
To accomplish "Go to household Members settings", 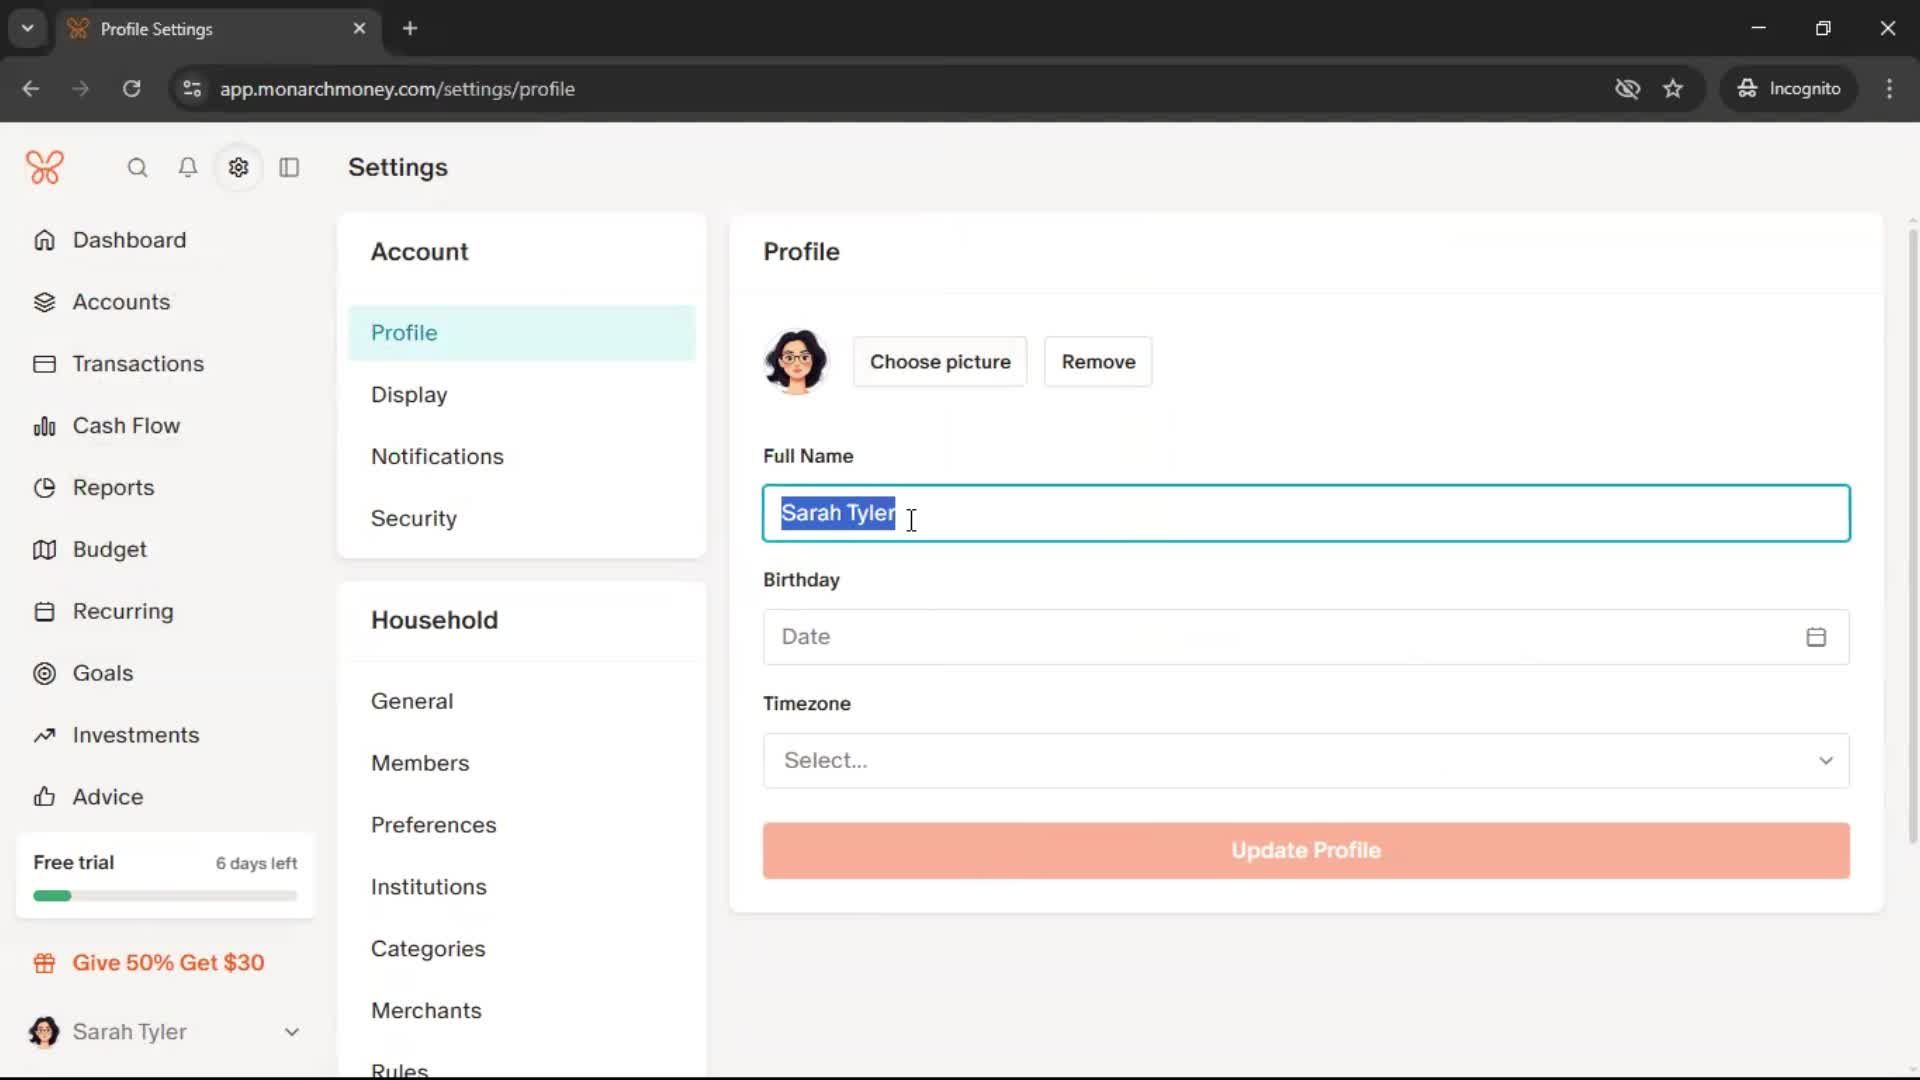I will pos(420,763).
